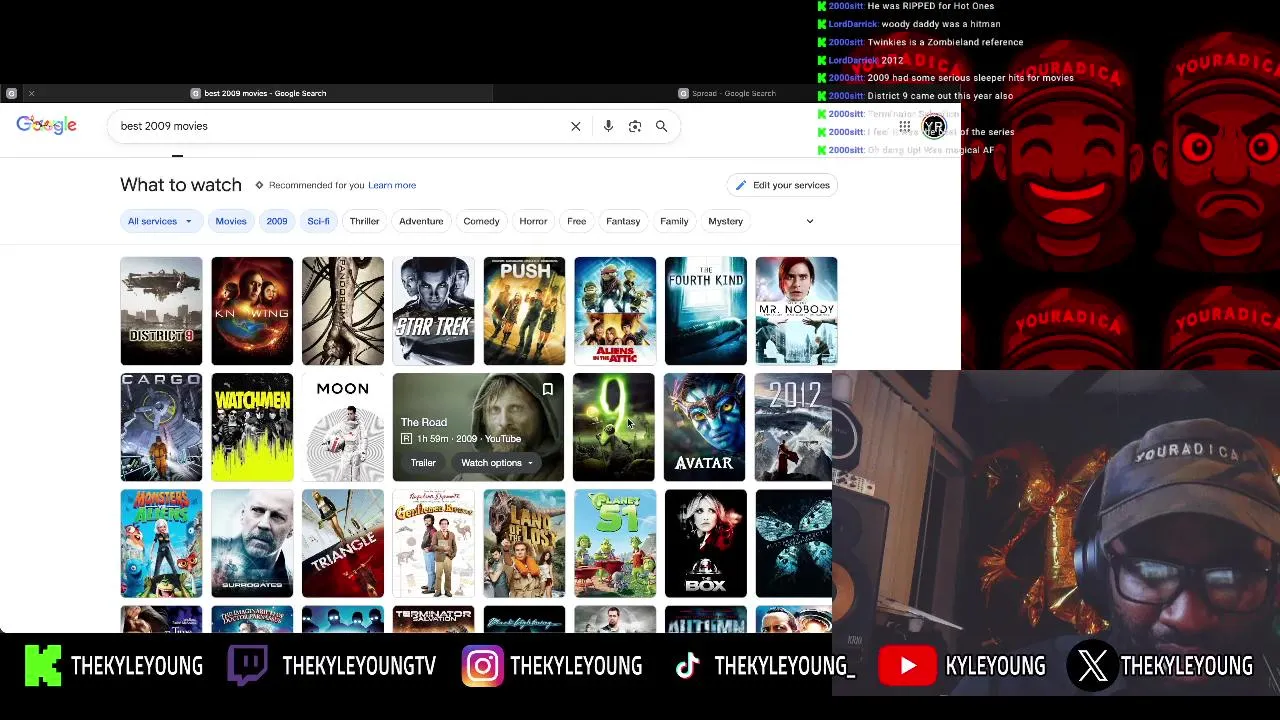Select the Comedy filter chip
The height and width of the screenshot is (720, 1280).
point(481,221)
